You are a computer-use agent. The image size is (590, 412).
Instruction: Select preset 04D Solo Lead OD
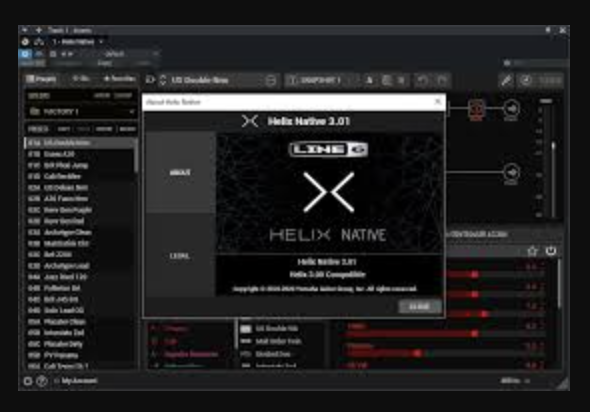(80, 310)
